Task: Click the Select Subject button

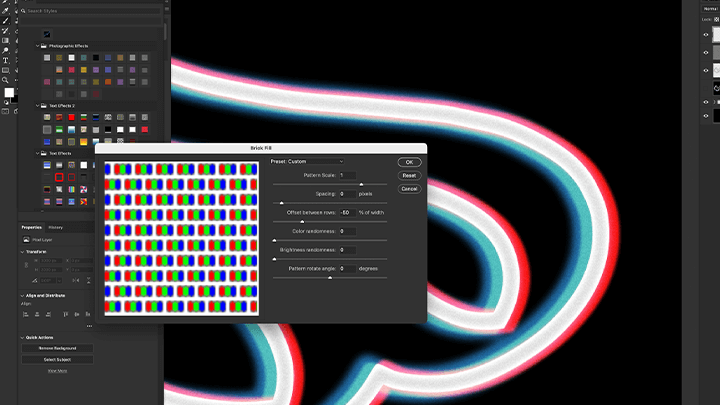Action: pyautogui.click(x=57, y=360)
